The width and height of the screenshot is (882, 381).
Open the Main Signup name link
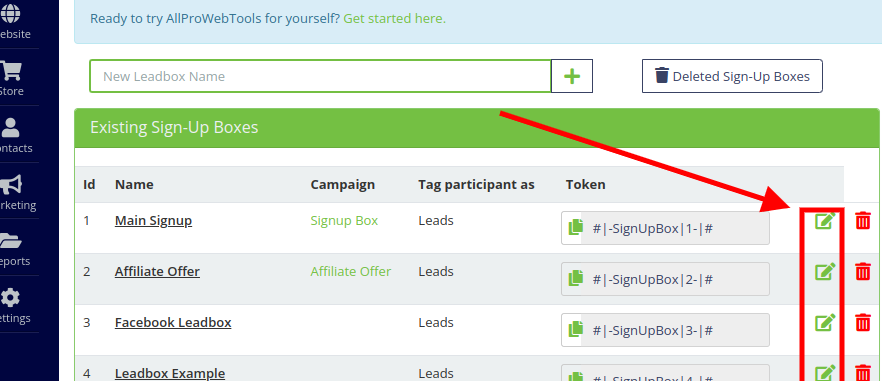(x=154, y=221)
